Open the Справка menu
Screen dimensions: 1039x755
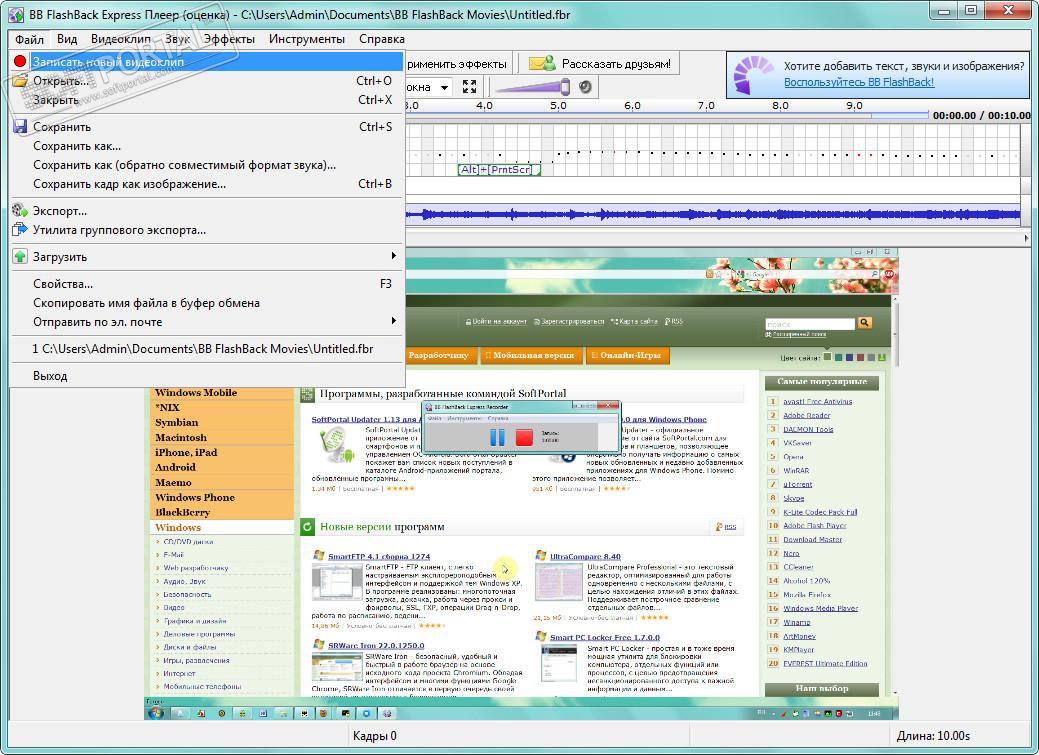click(382, 39)
